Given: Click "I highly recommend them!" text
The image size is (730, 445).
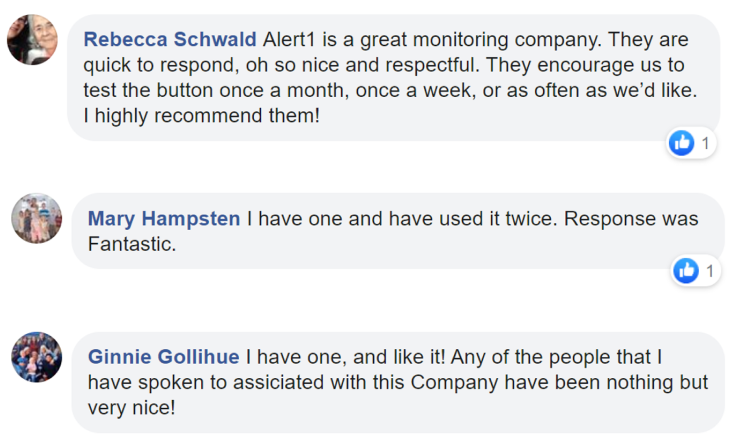Looking at the screenshot, I should (x=201, y=118).
